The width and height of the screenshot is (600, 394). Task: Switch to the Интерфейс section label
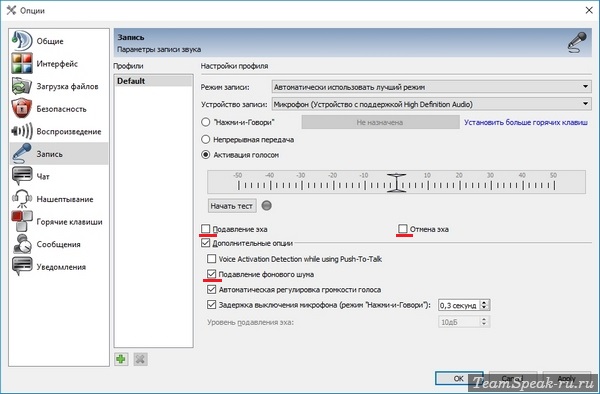tap(57, 63)
